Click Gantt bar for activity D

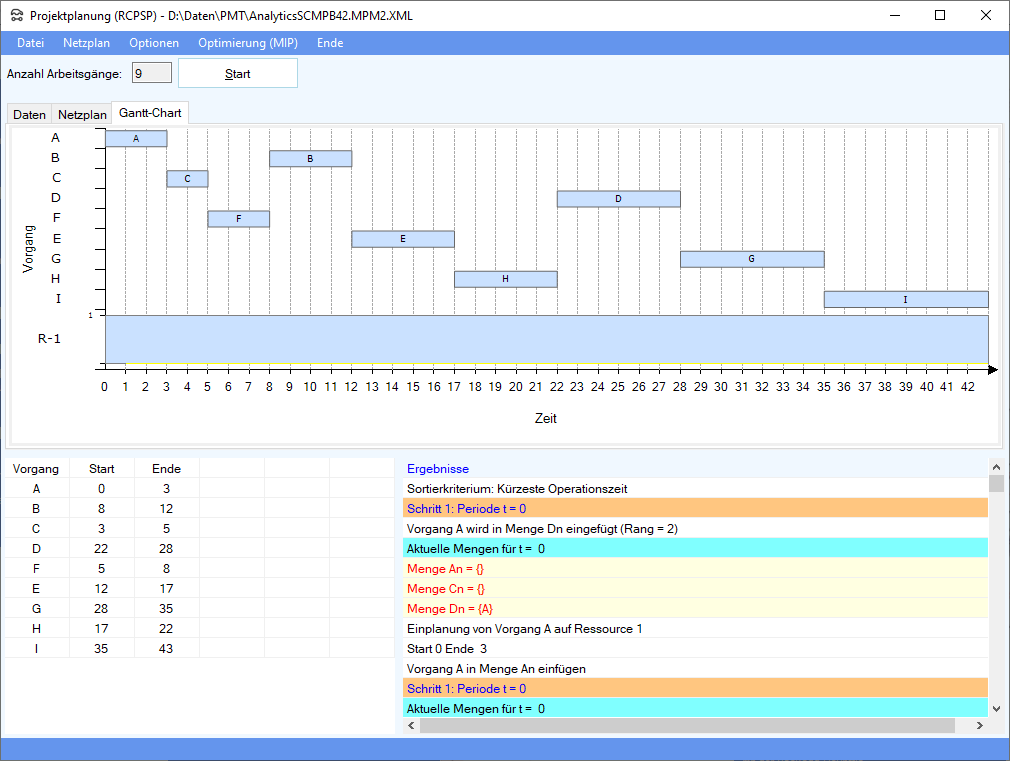tap(618, 199)
